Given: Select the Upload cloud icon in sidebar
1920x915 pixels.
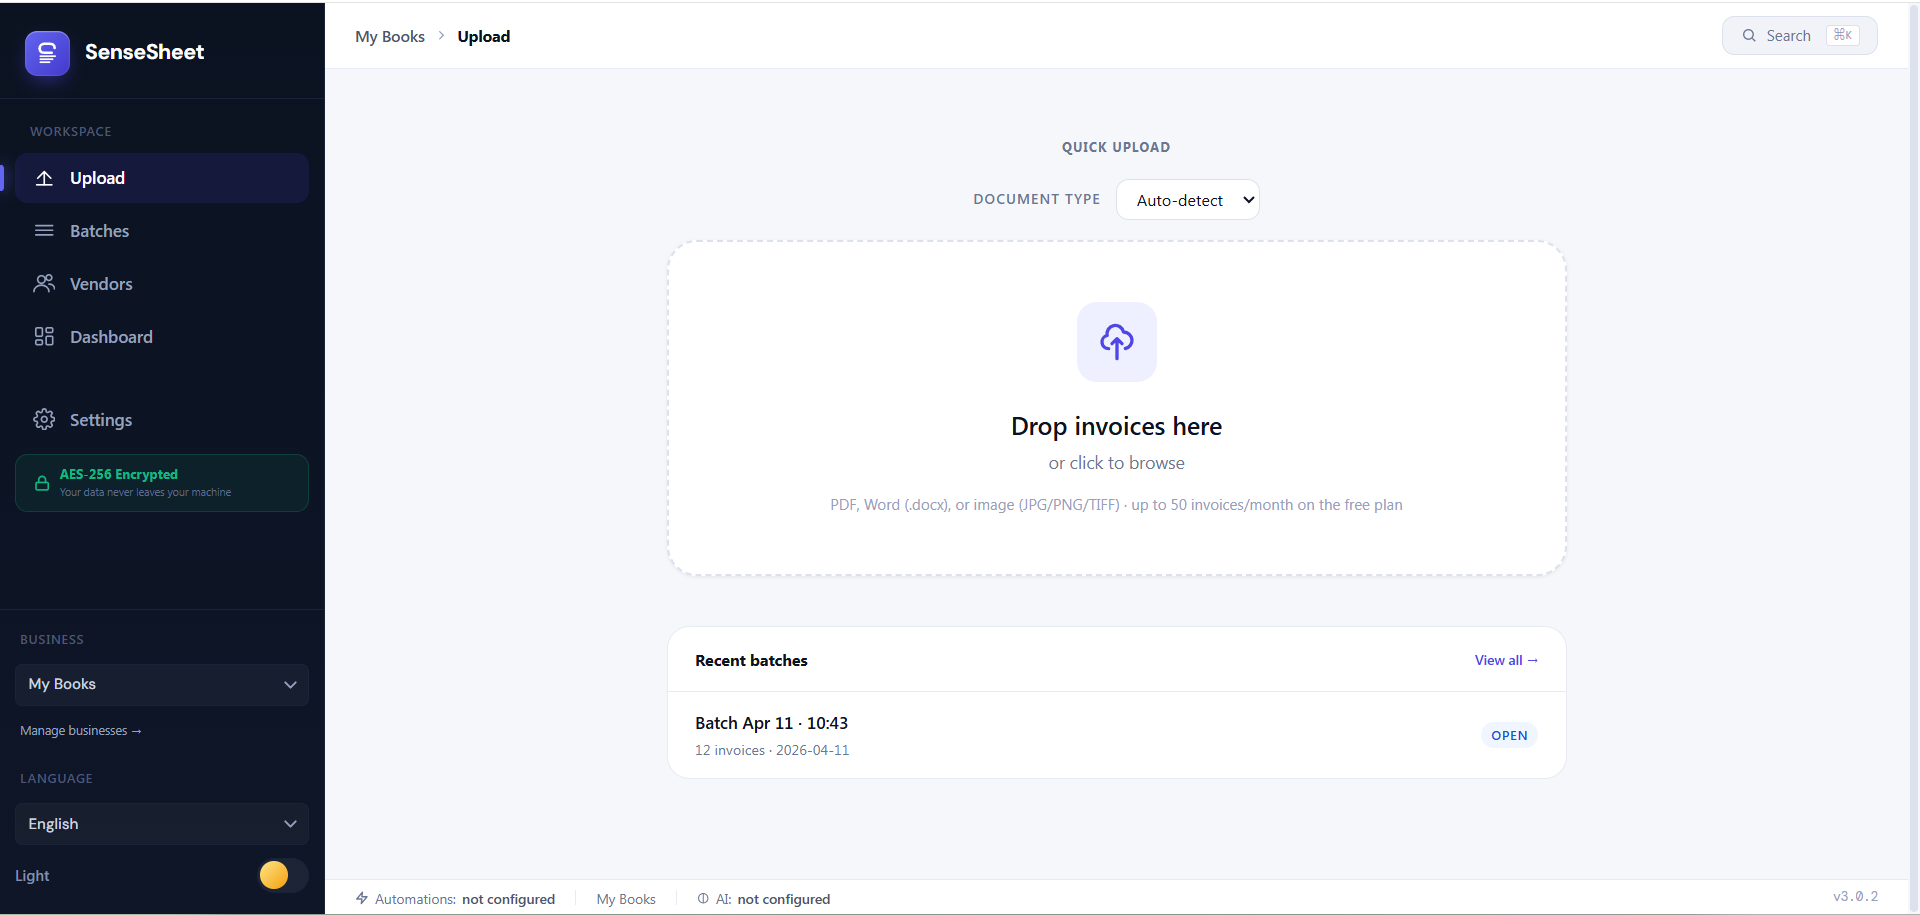Looking at the screenshot, I should tap(44, 178).
